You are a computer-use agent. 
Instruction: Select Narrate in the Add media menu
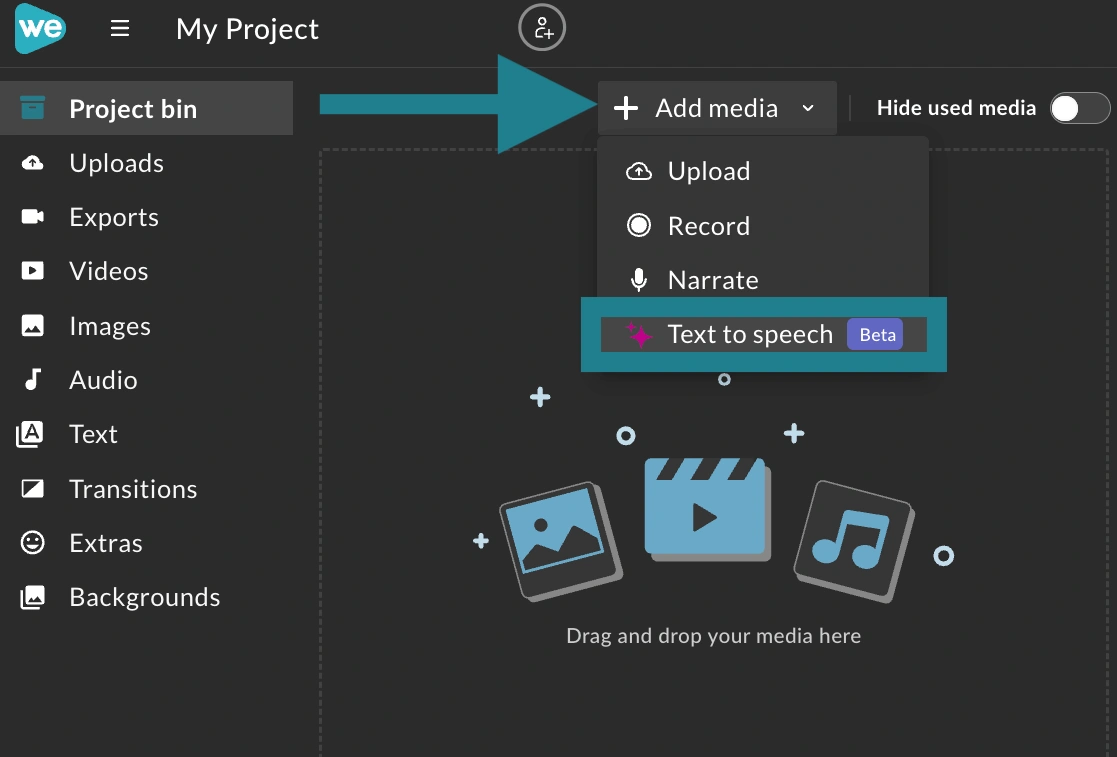click(x=763, y=280)
